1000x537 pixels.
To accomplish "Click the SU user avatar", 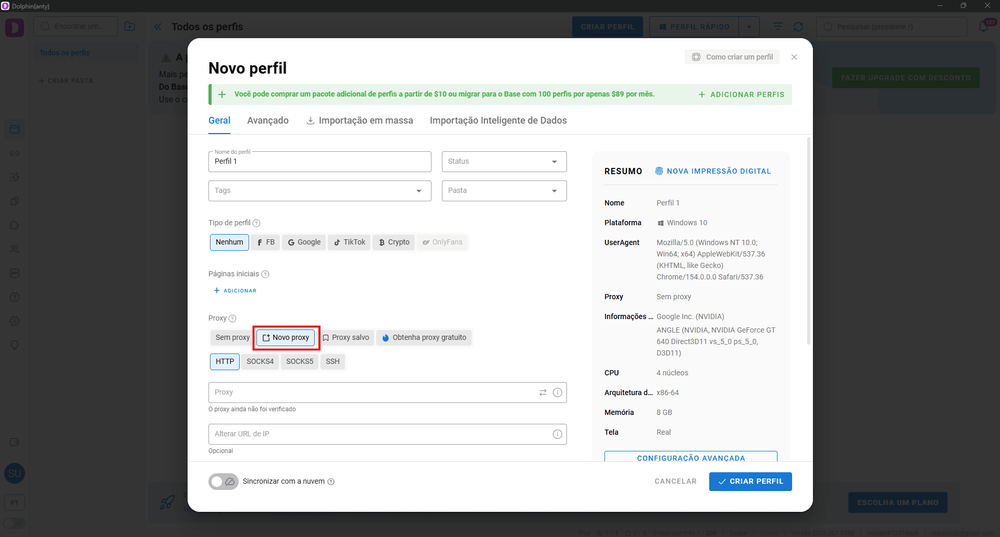I will [x=15, y=473].
